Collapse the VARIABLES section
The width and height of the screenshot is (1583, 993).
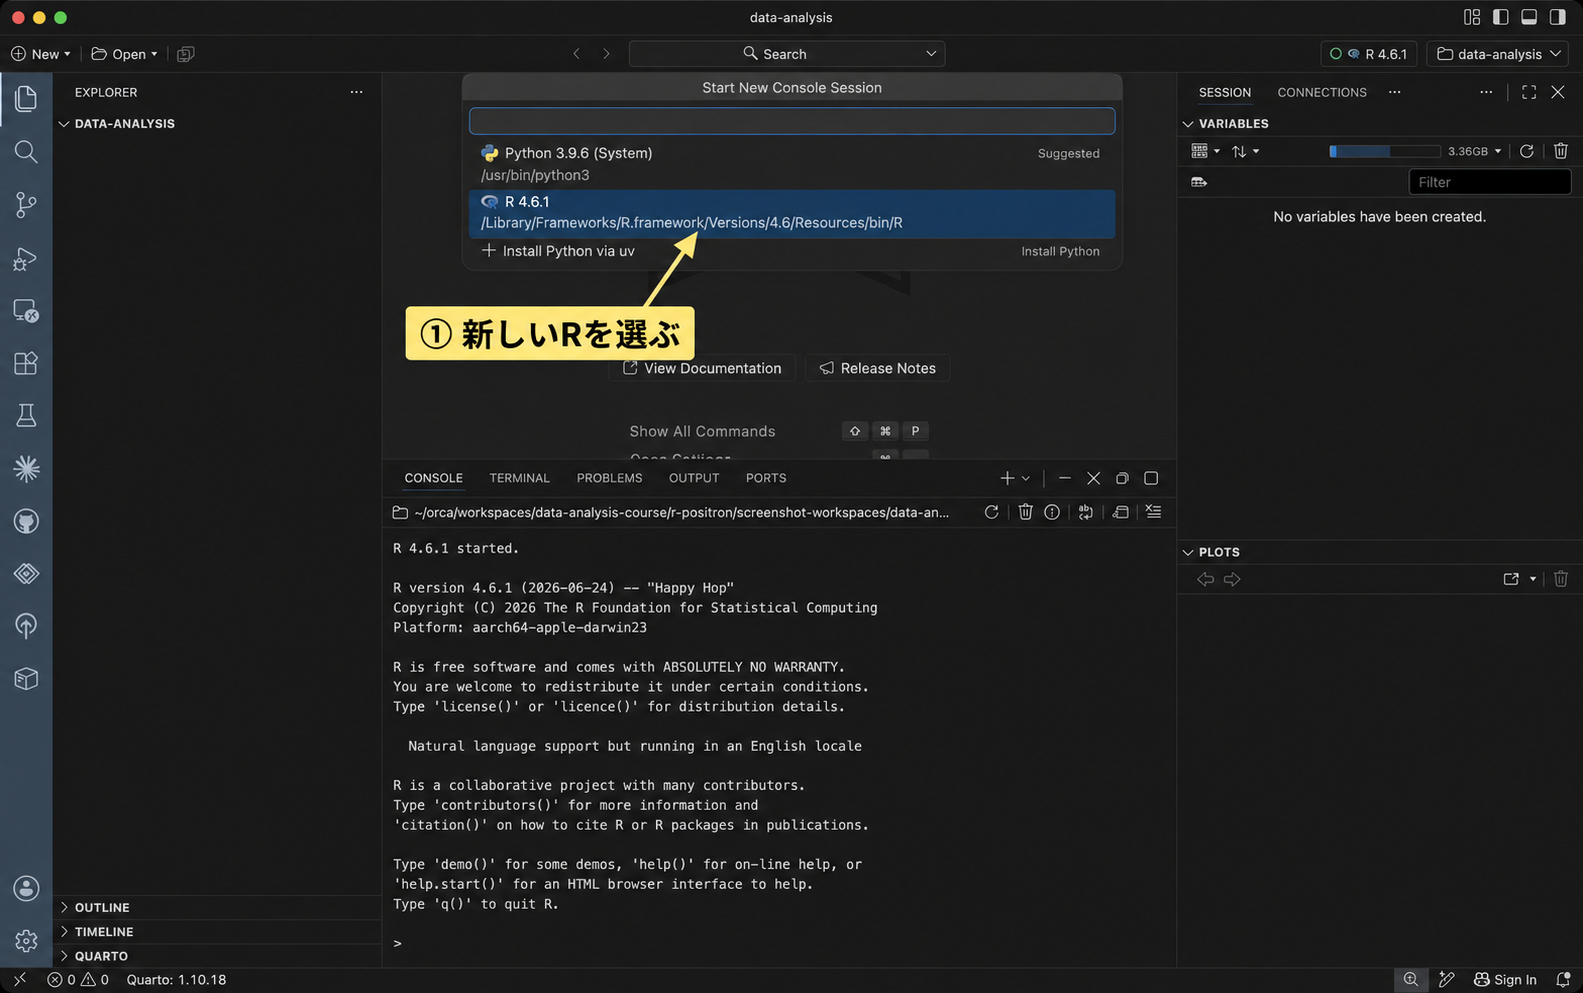(x=1188, y=124)
